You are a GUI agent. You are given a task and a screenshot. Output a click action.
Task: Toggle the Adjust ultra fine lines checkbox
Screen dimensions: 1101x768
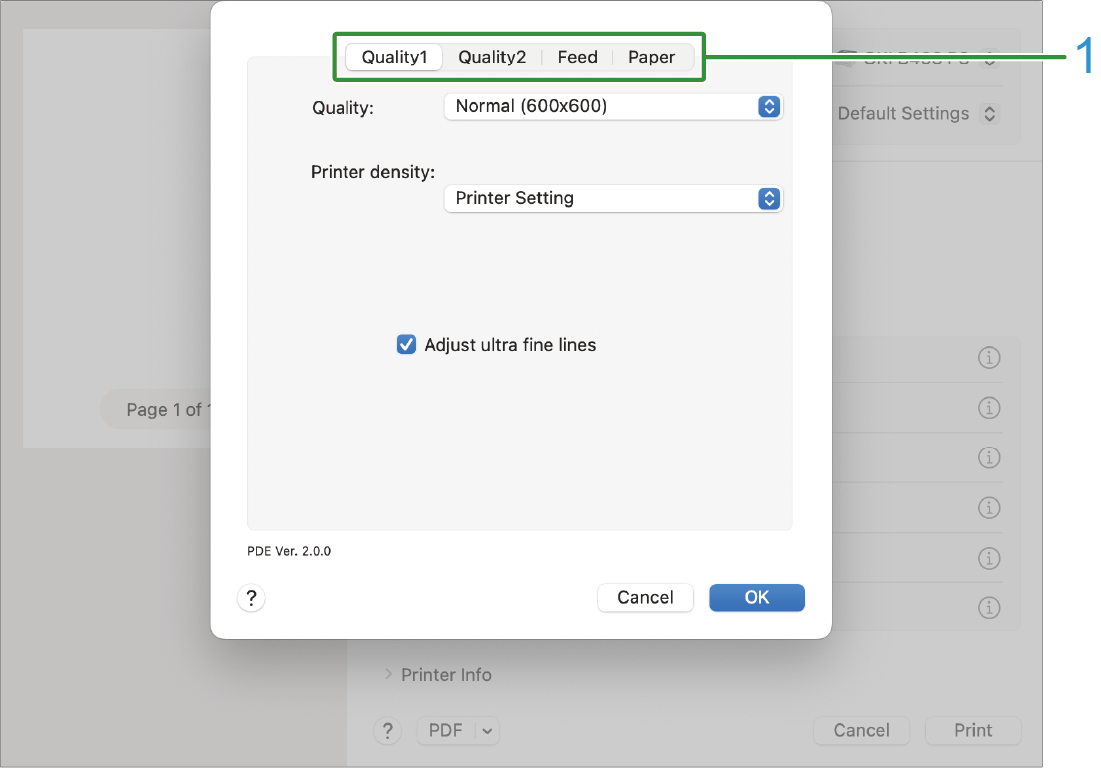pyautogui.click(x=406, y=345)
